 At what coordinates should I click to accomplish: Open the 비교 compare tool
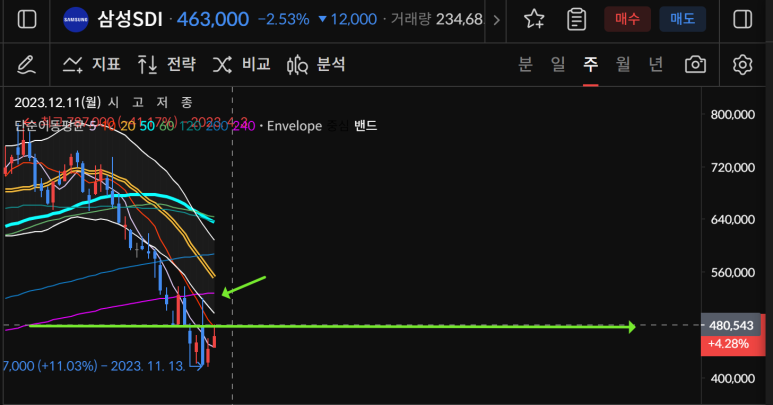242,64
